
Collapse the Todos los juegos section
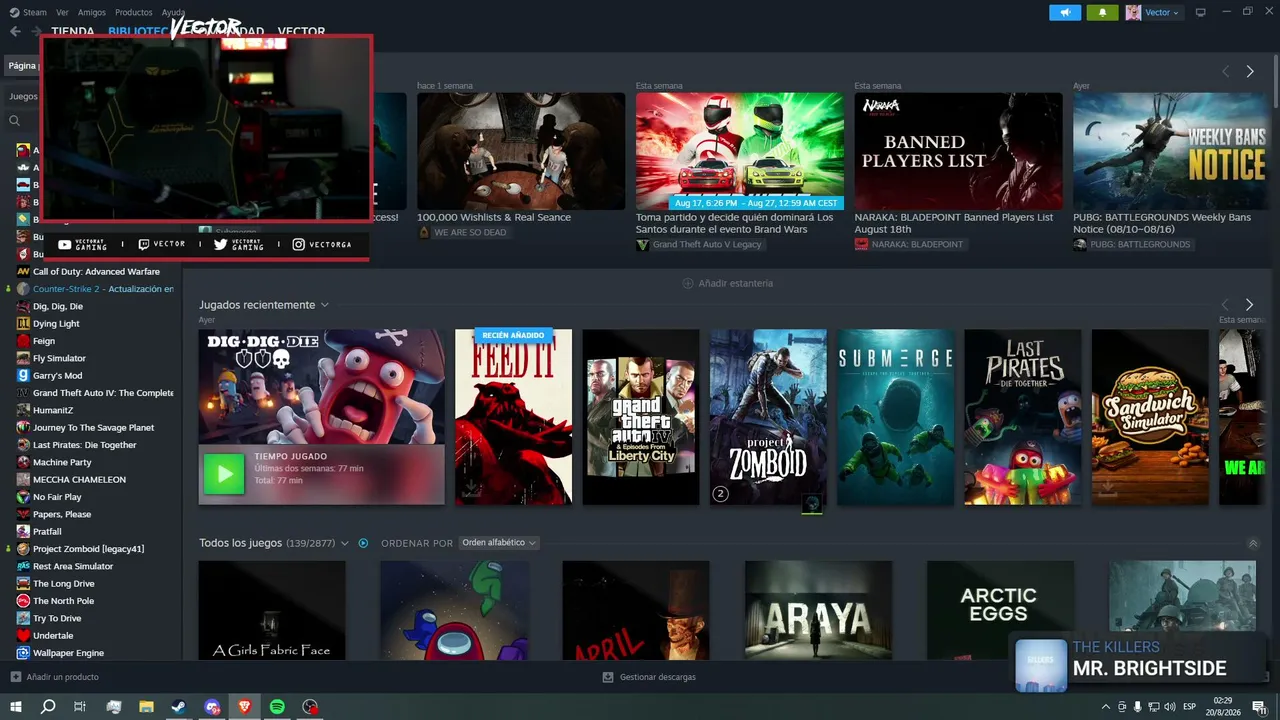pos(1253,544)
